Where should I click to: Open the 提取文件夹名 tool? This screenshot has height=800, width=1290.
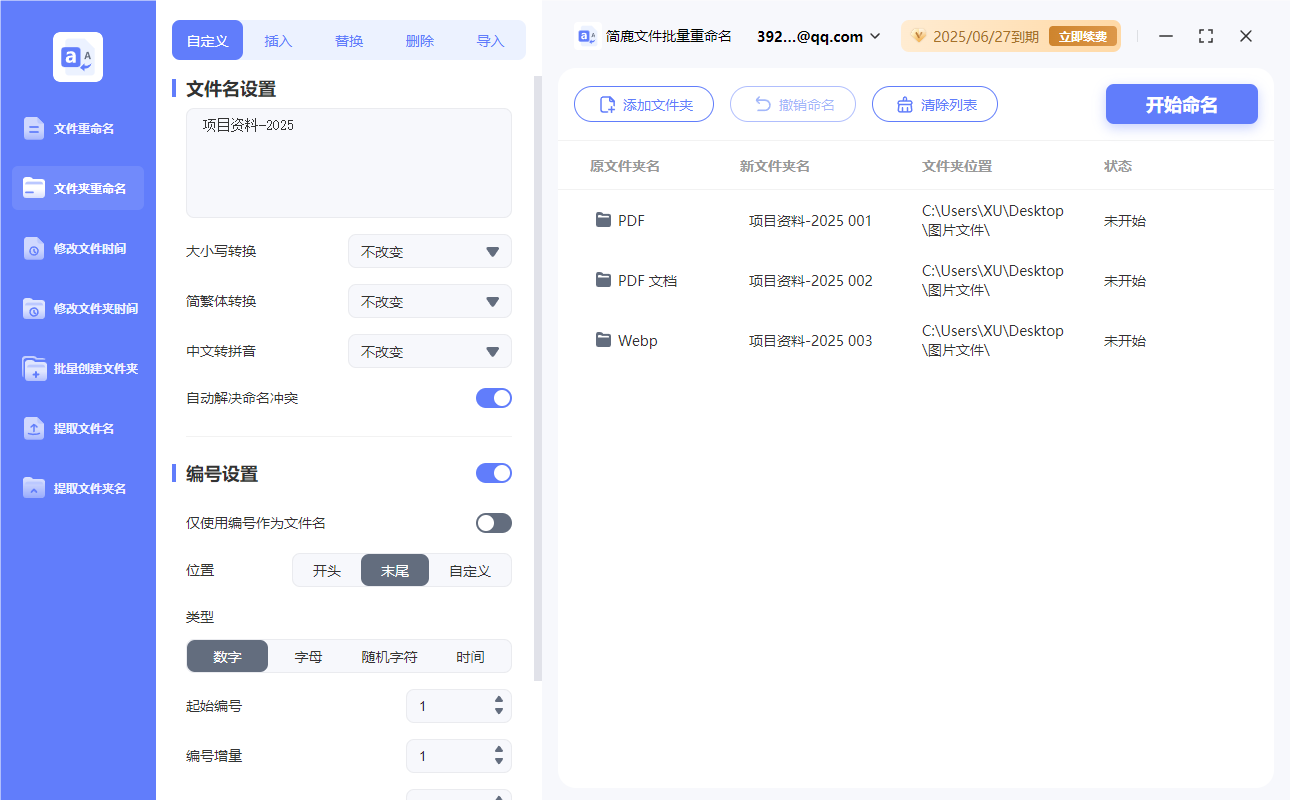(x=77, y=488)
